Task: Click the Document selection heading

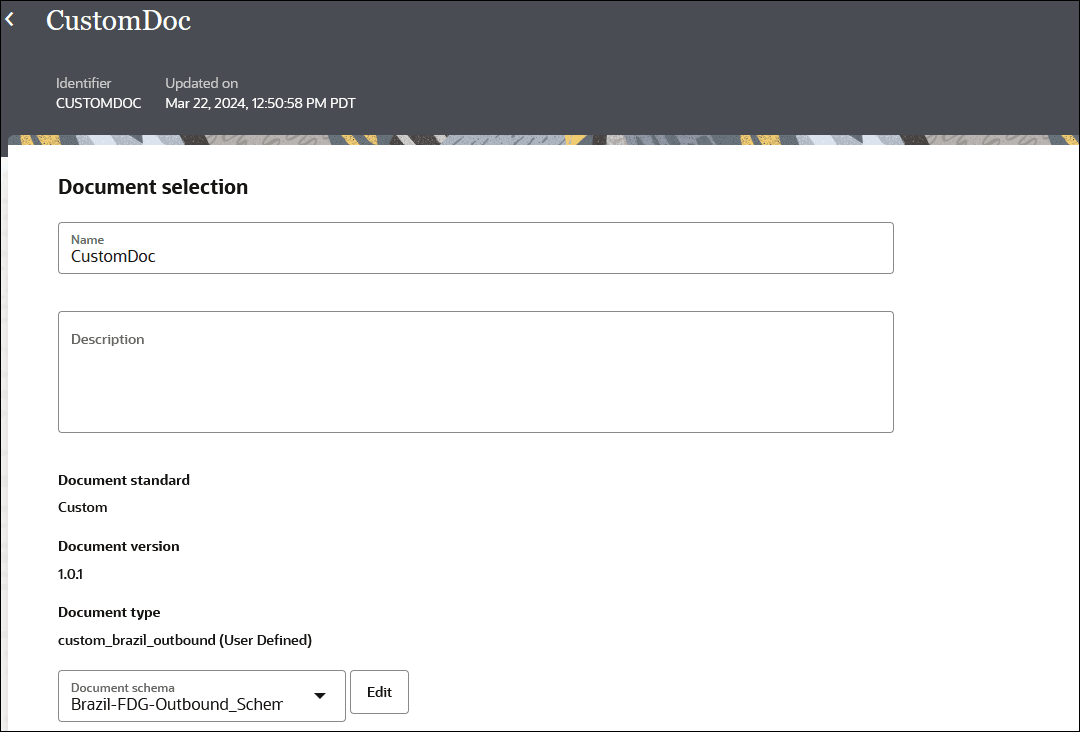Action: point(153,187)
